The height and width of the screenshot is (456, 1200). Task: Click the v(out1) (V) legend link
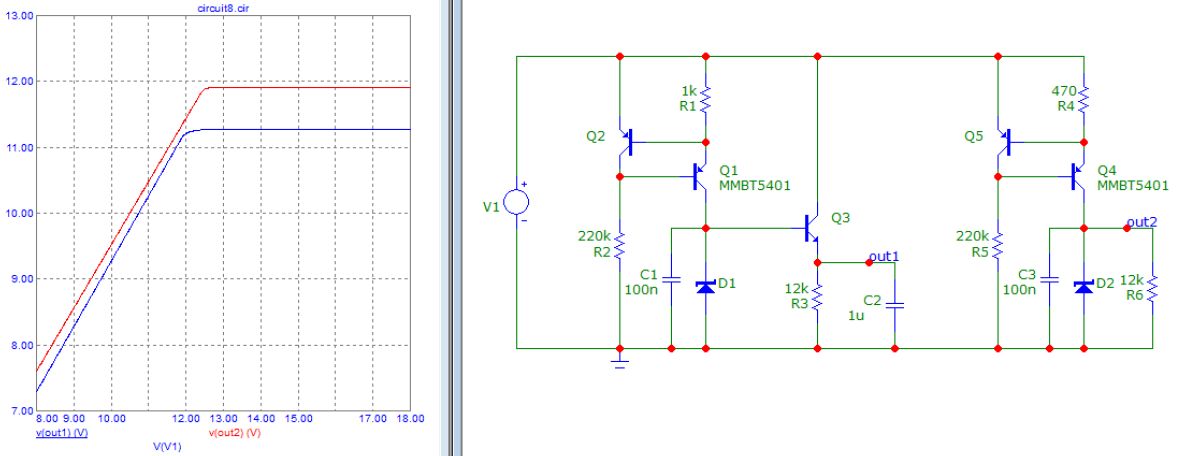pos(63,433)
